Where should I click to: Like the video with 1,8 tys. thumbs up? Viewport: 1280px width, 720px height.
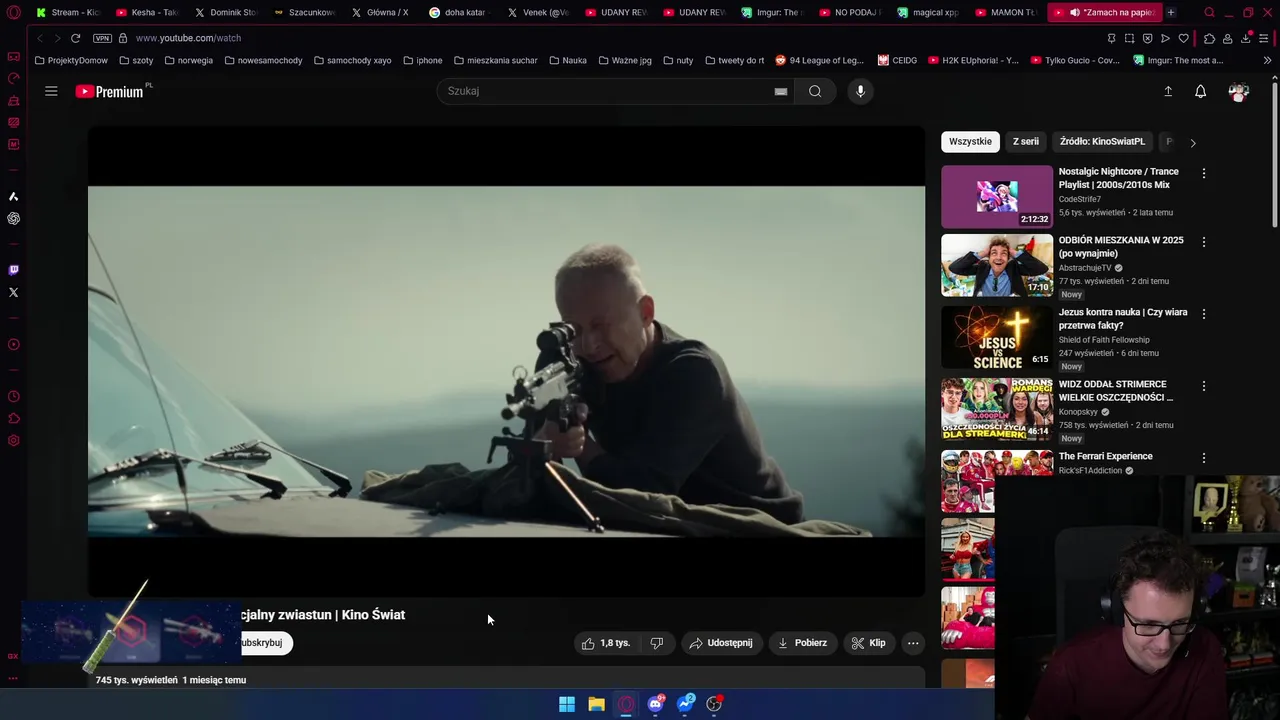606,643
